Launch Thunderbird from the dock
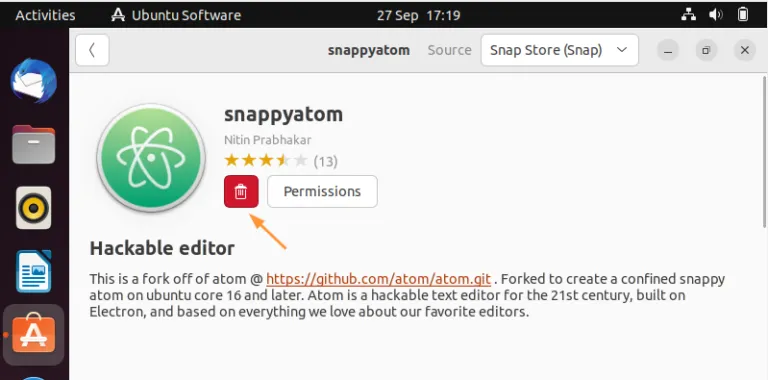Image resolution: width=768 pixels, height=380 pixels. point(33,81)
